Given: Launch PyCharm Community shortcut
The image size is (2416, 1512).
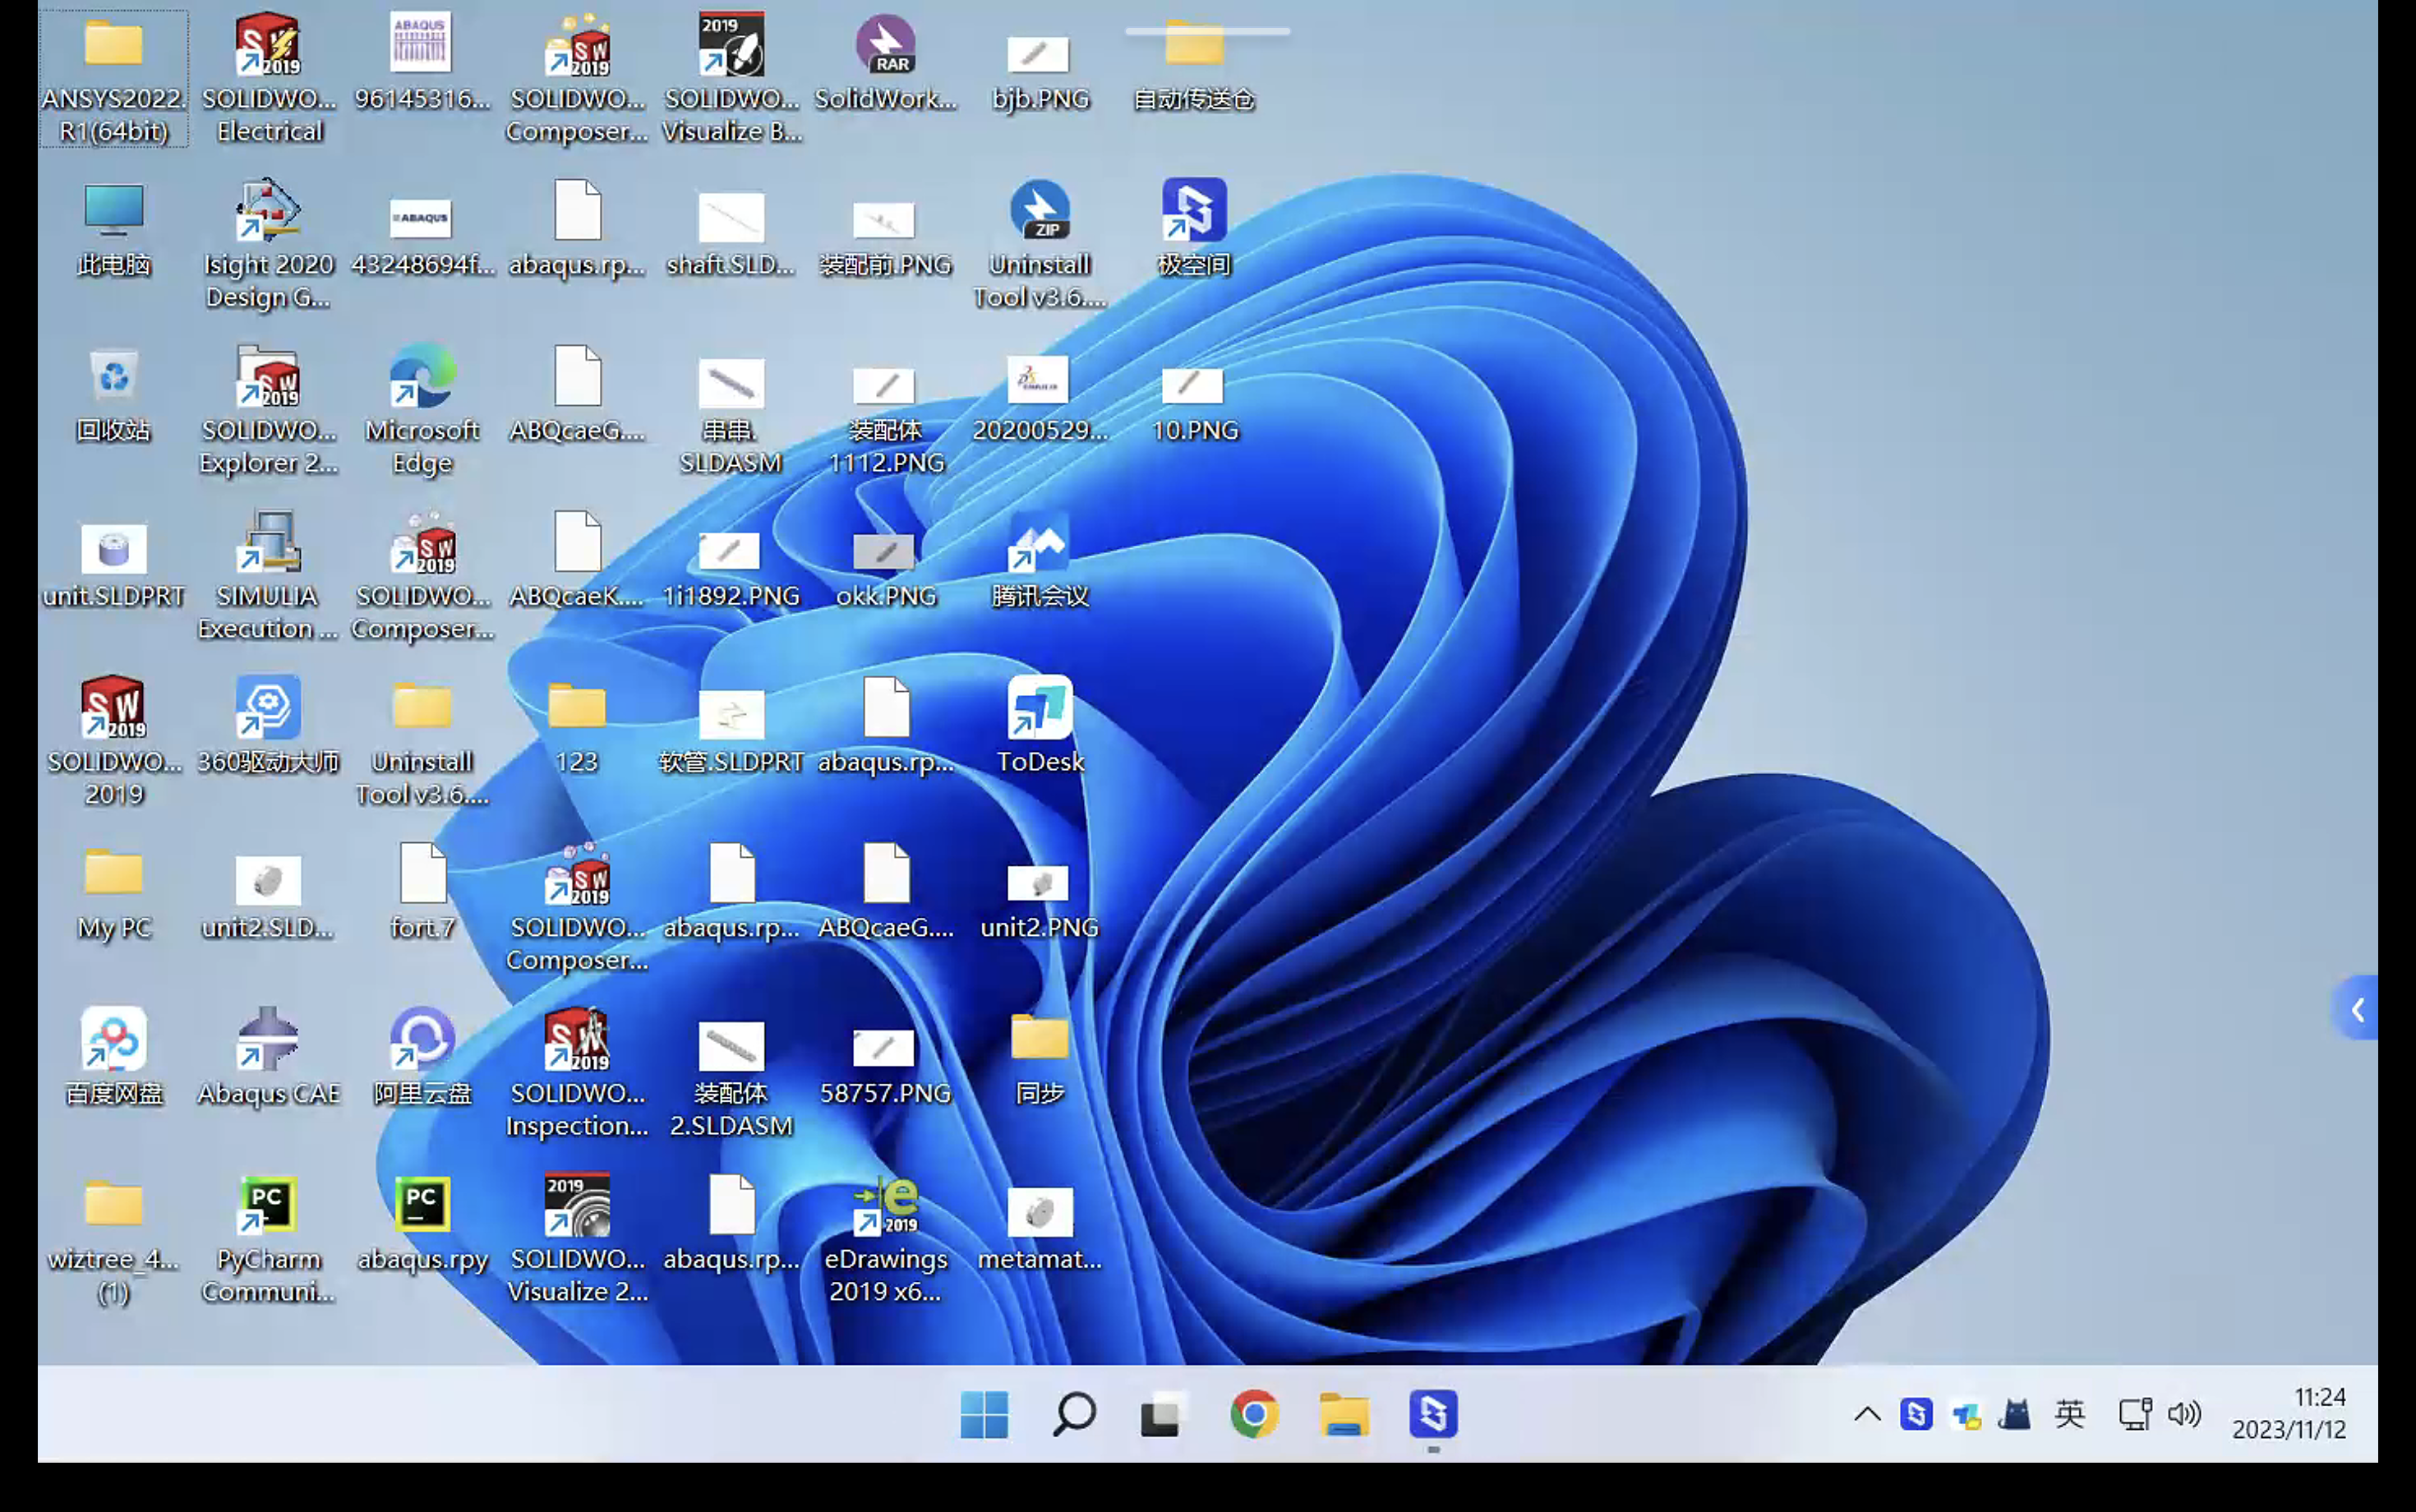Looking at the screenshot, I should (x=268, y=1239).
